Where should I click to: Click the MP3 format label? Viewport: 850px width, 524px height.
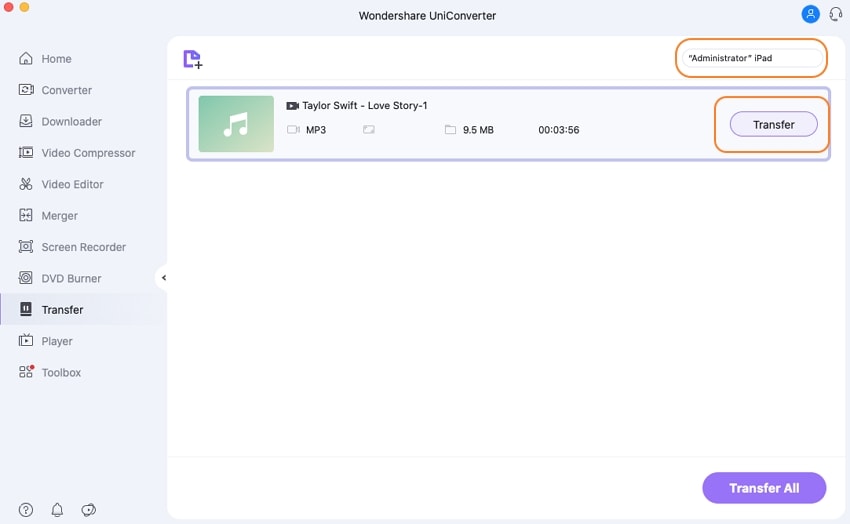316,130
